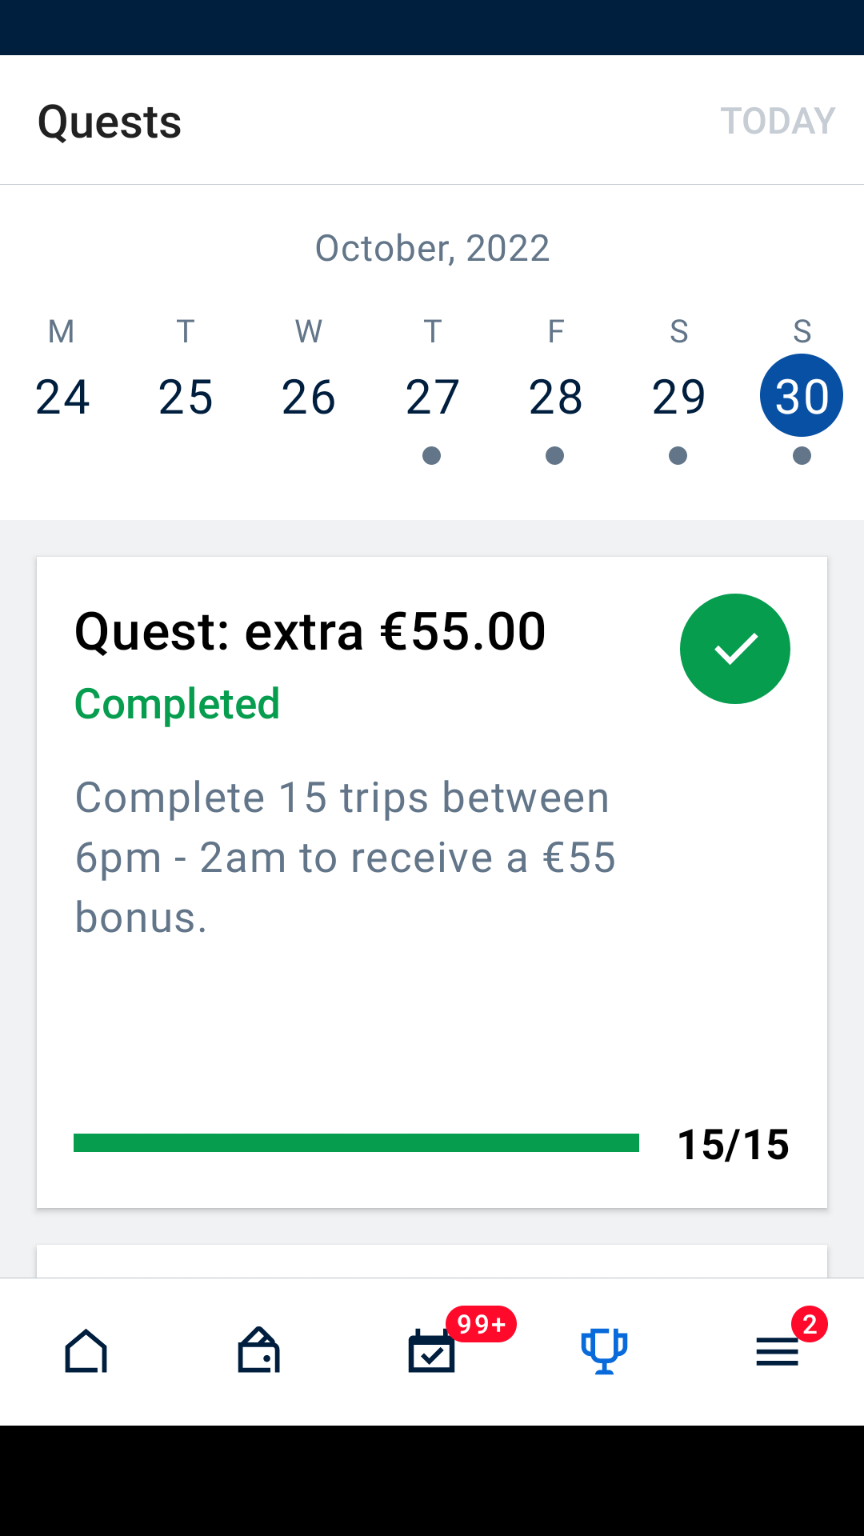864x1536 pixels.
Task: Select Monday 24 in the week strip
Action: coord(62,397)
